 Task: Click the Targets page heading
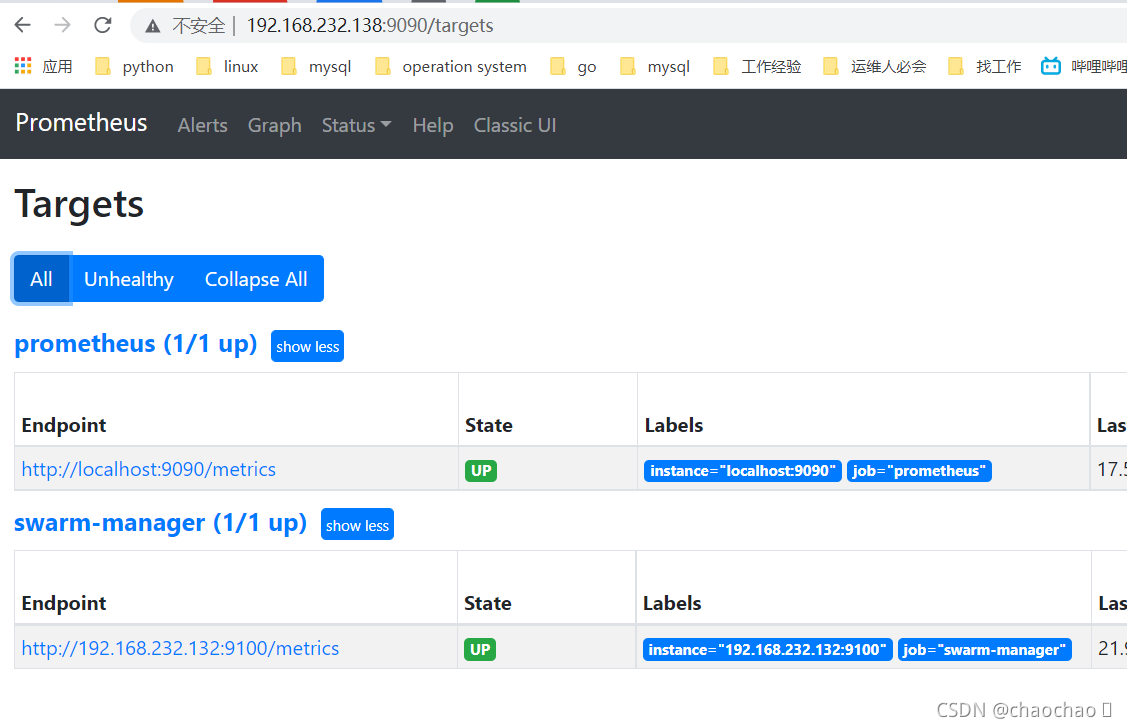[79, 204]
